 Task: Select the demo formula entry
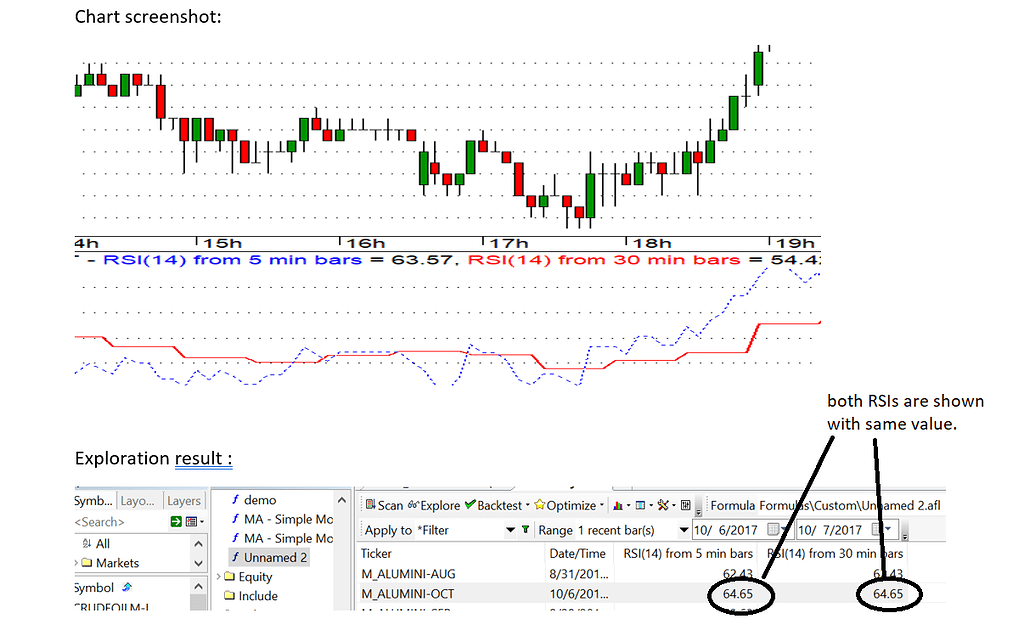260,500
